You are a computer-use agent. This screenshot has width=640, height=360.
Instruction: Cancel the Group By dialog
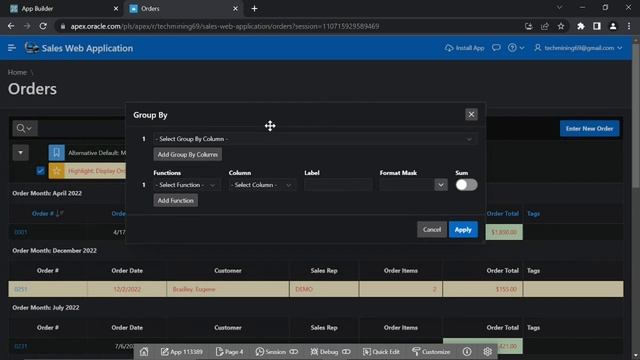431,229
